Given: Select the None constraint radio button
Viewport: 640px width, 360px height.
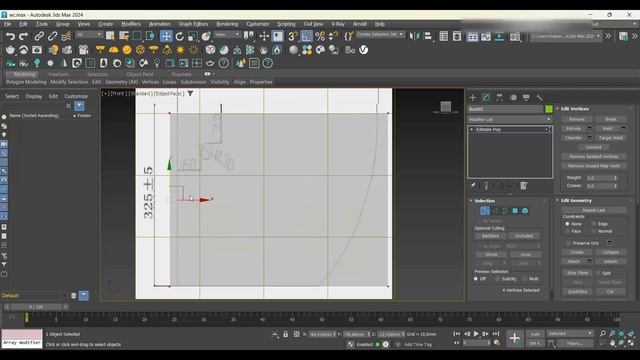Looking at the screenshot, I should click(x=567, y=224).
